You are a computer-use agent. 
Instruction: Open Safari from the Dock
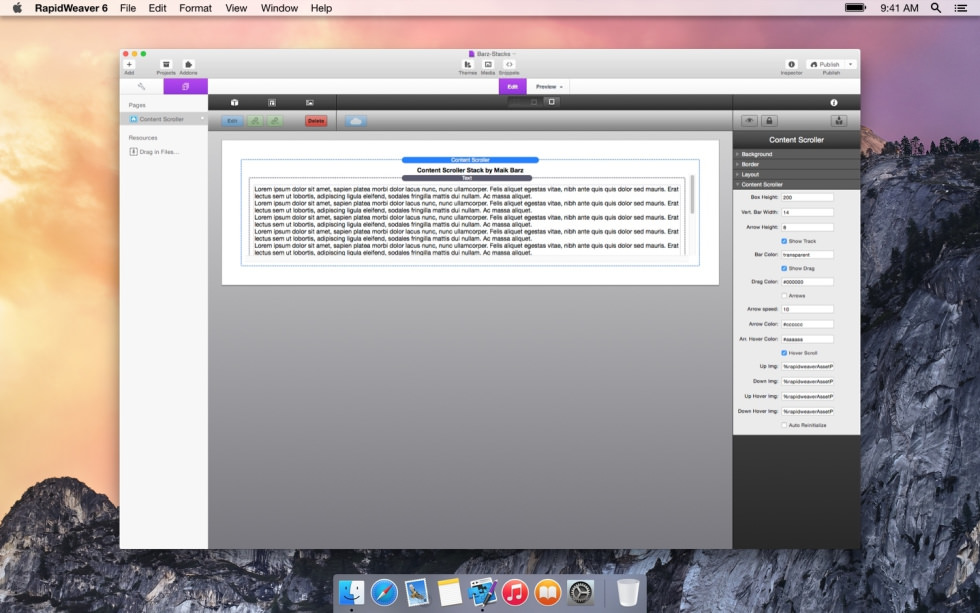click(x=384, y=592)
